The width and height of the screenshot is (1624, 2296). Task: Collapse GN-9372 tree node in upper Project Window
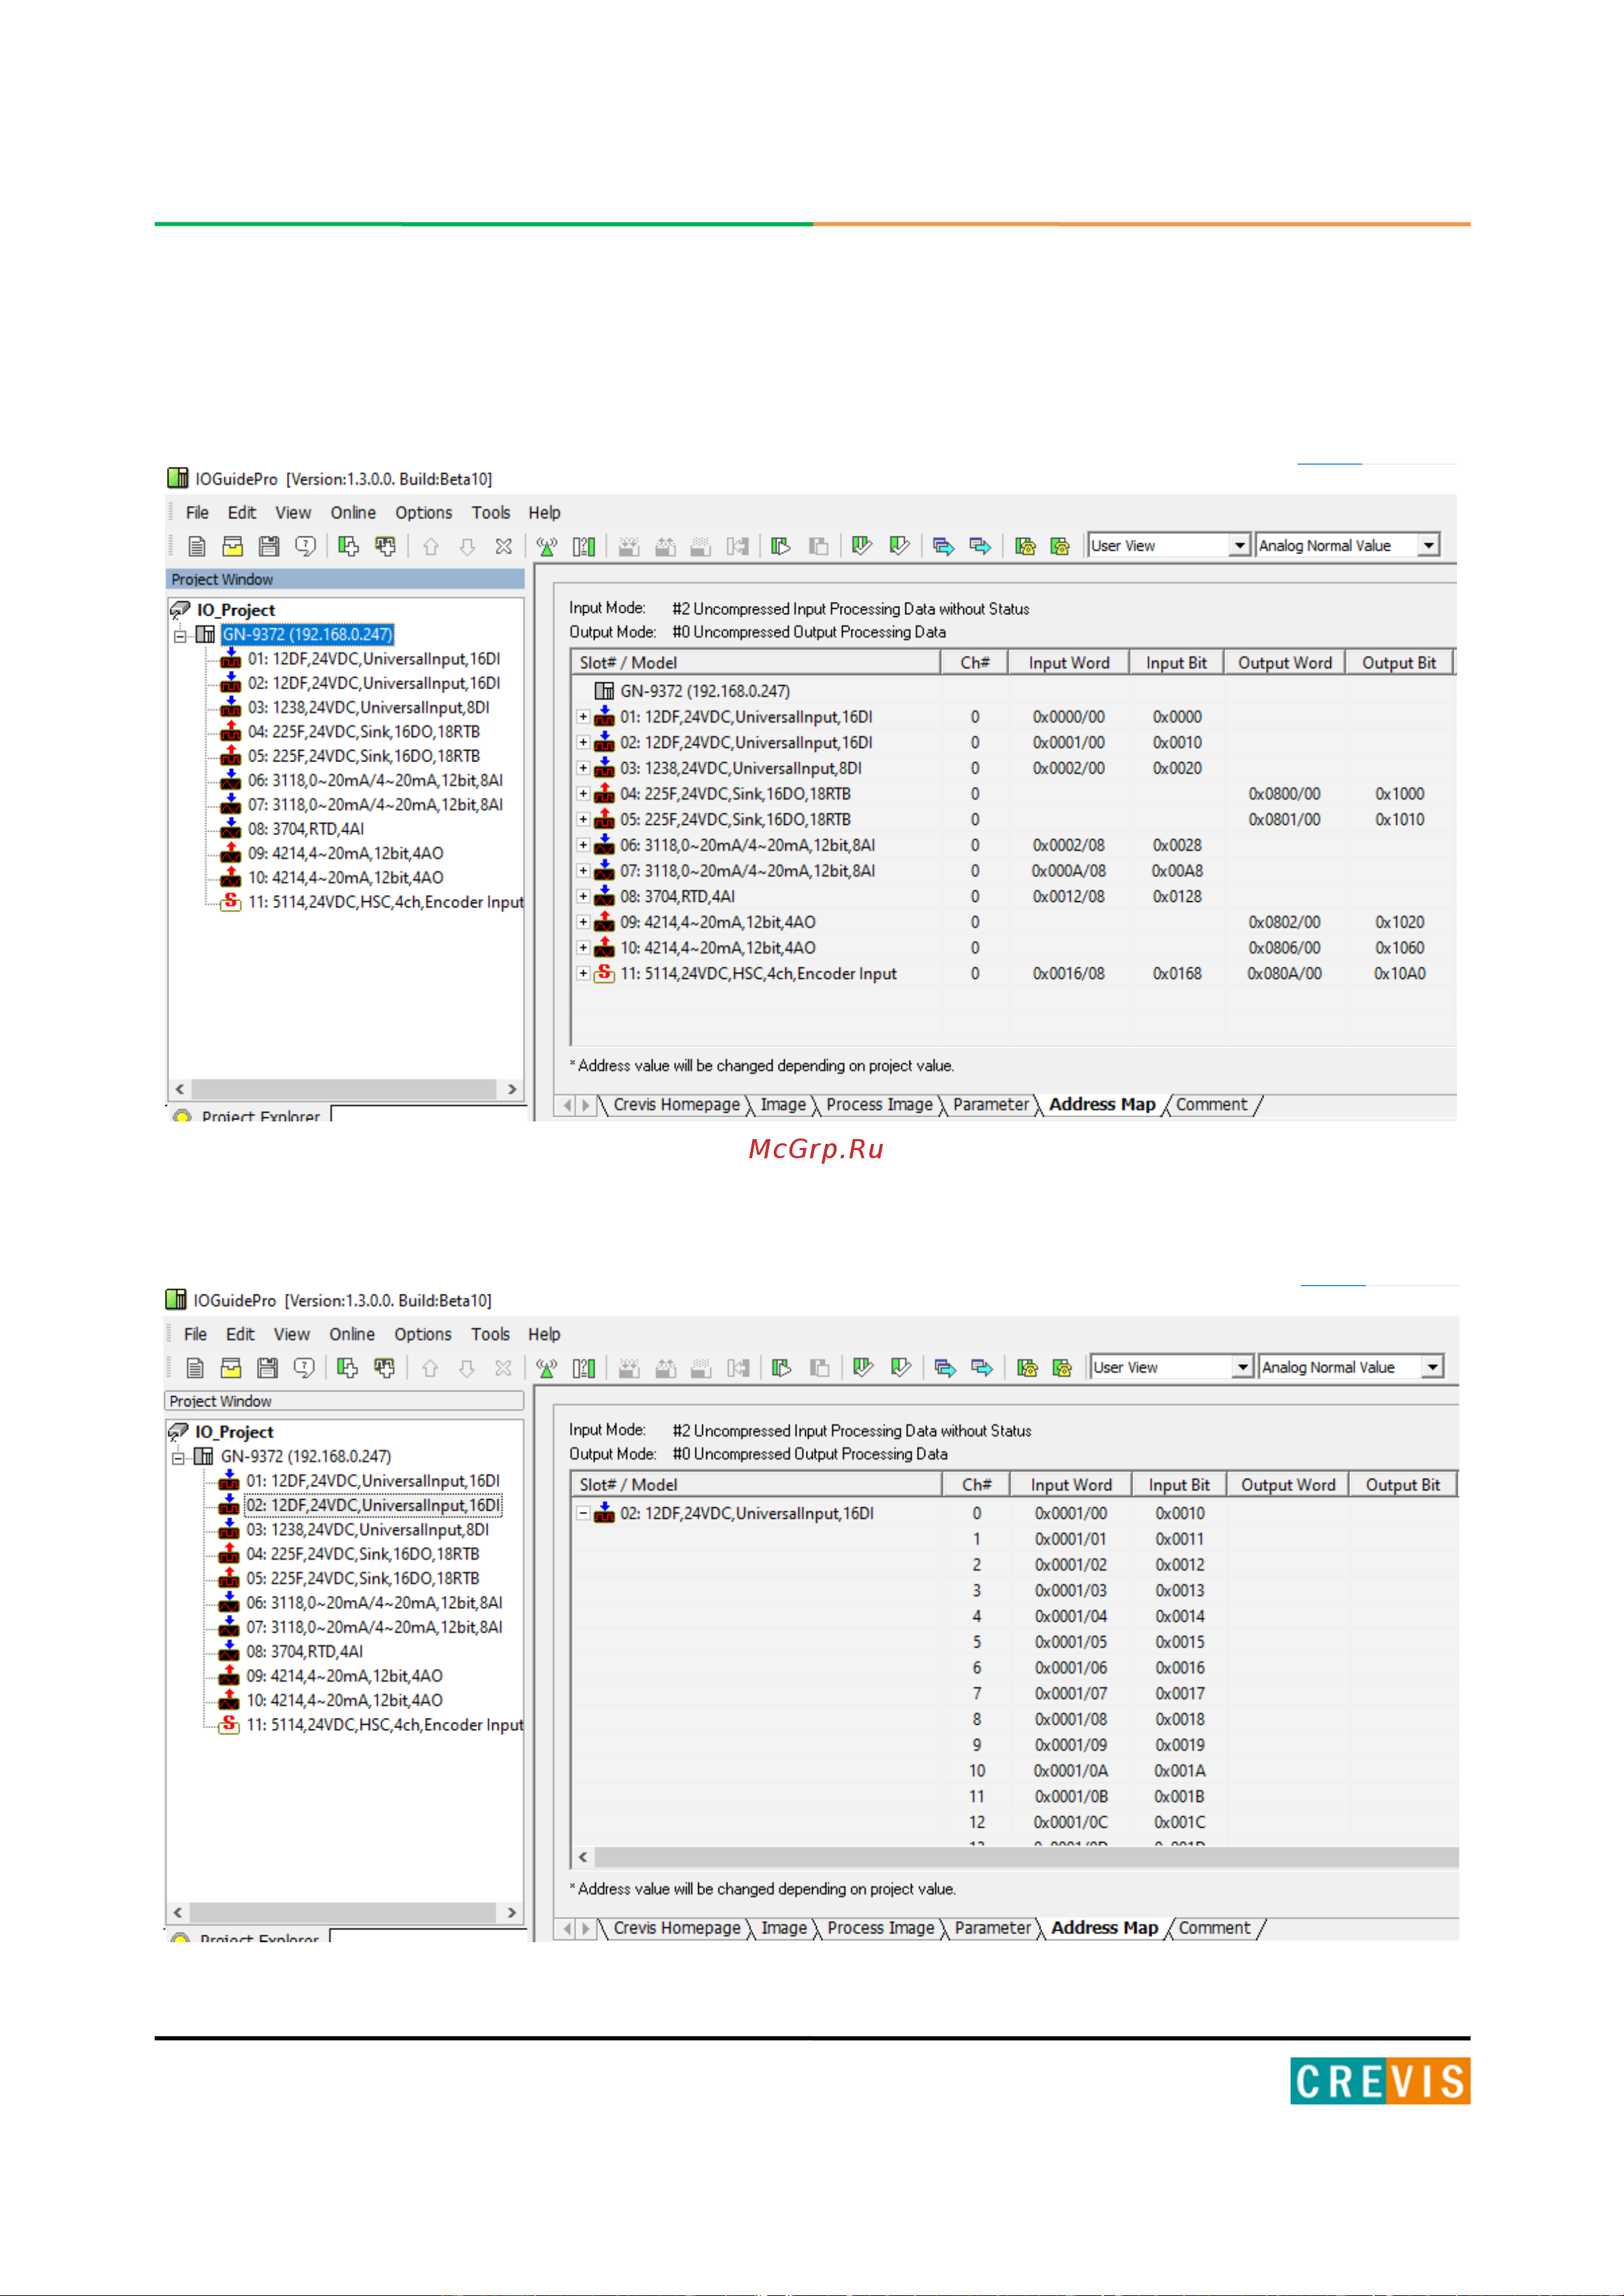click(180, 636)
